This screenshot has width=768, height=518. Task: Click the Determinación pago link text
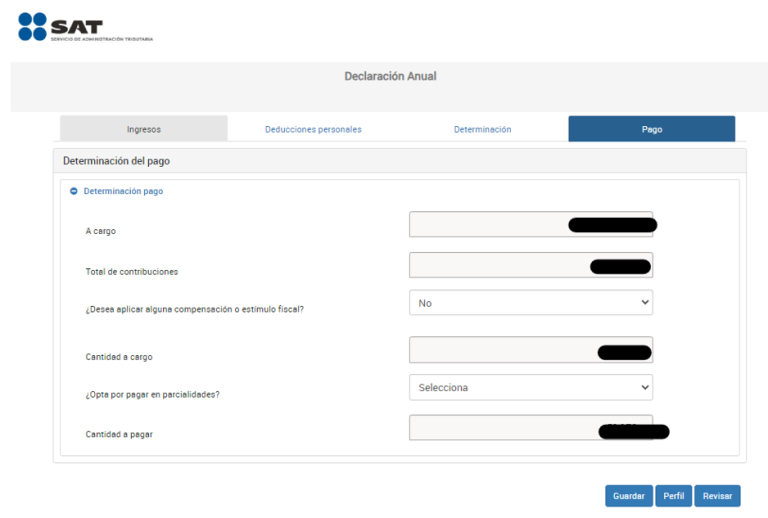[123, 191]
